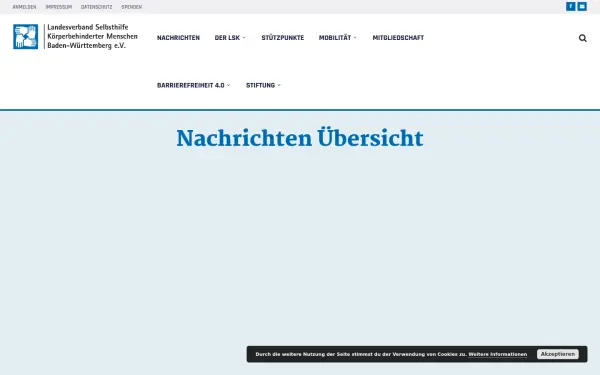Open the Anmelden link
This screenshot has width=600, height=375.
pos(24,7)
